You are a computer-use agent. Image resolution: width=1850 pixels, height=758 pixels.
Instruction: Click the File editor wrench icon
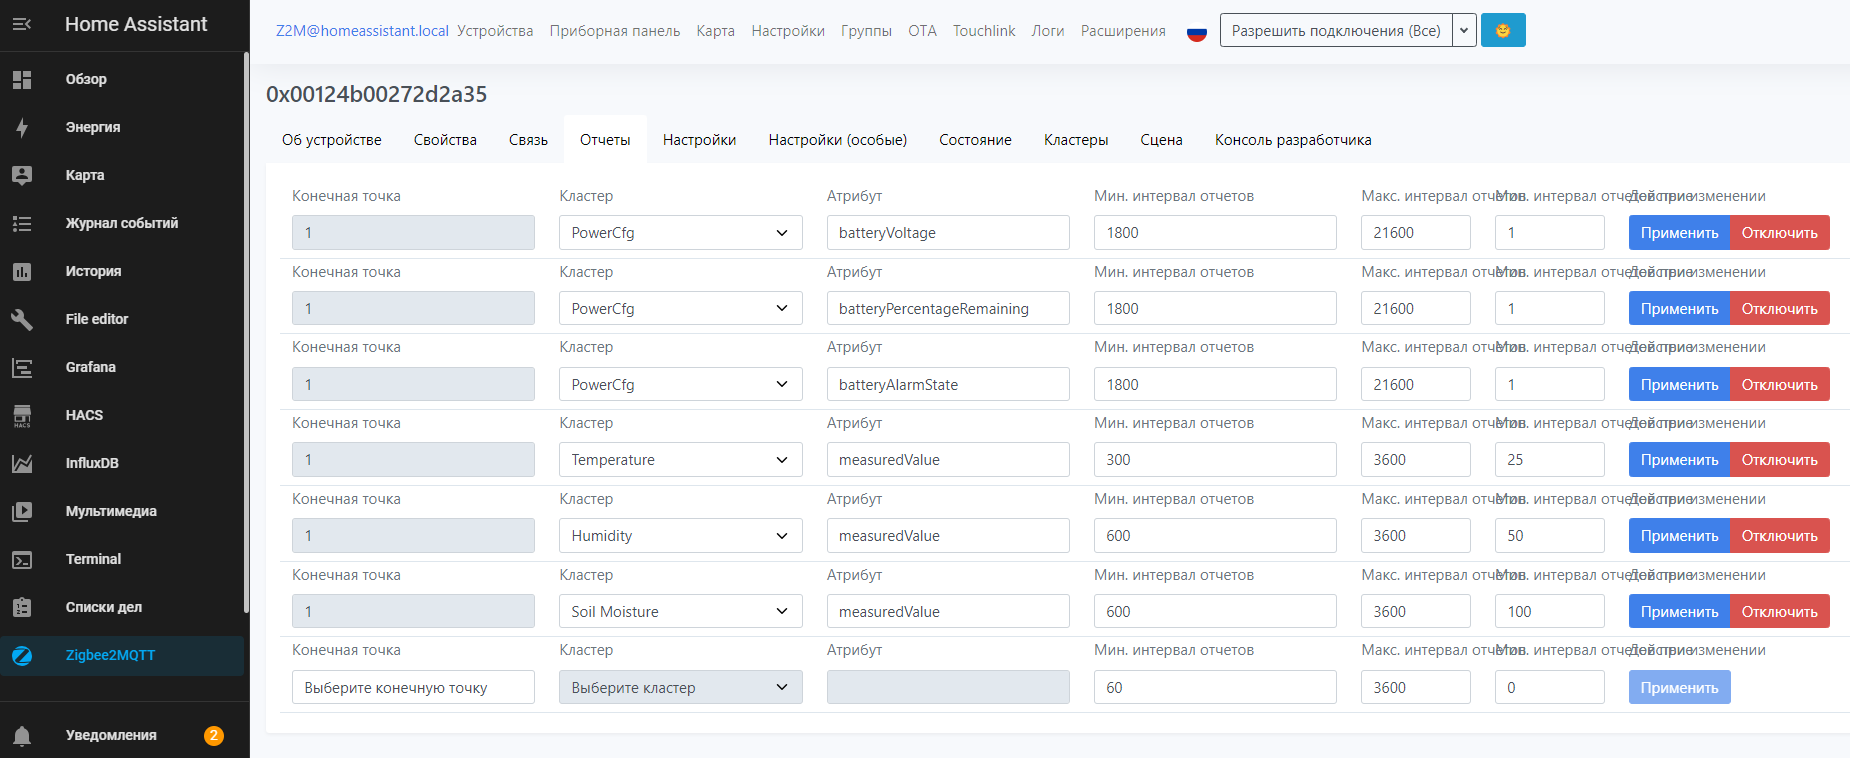[22, 319]
